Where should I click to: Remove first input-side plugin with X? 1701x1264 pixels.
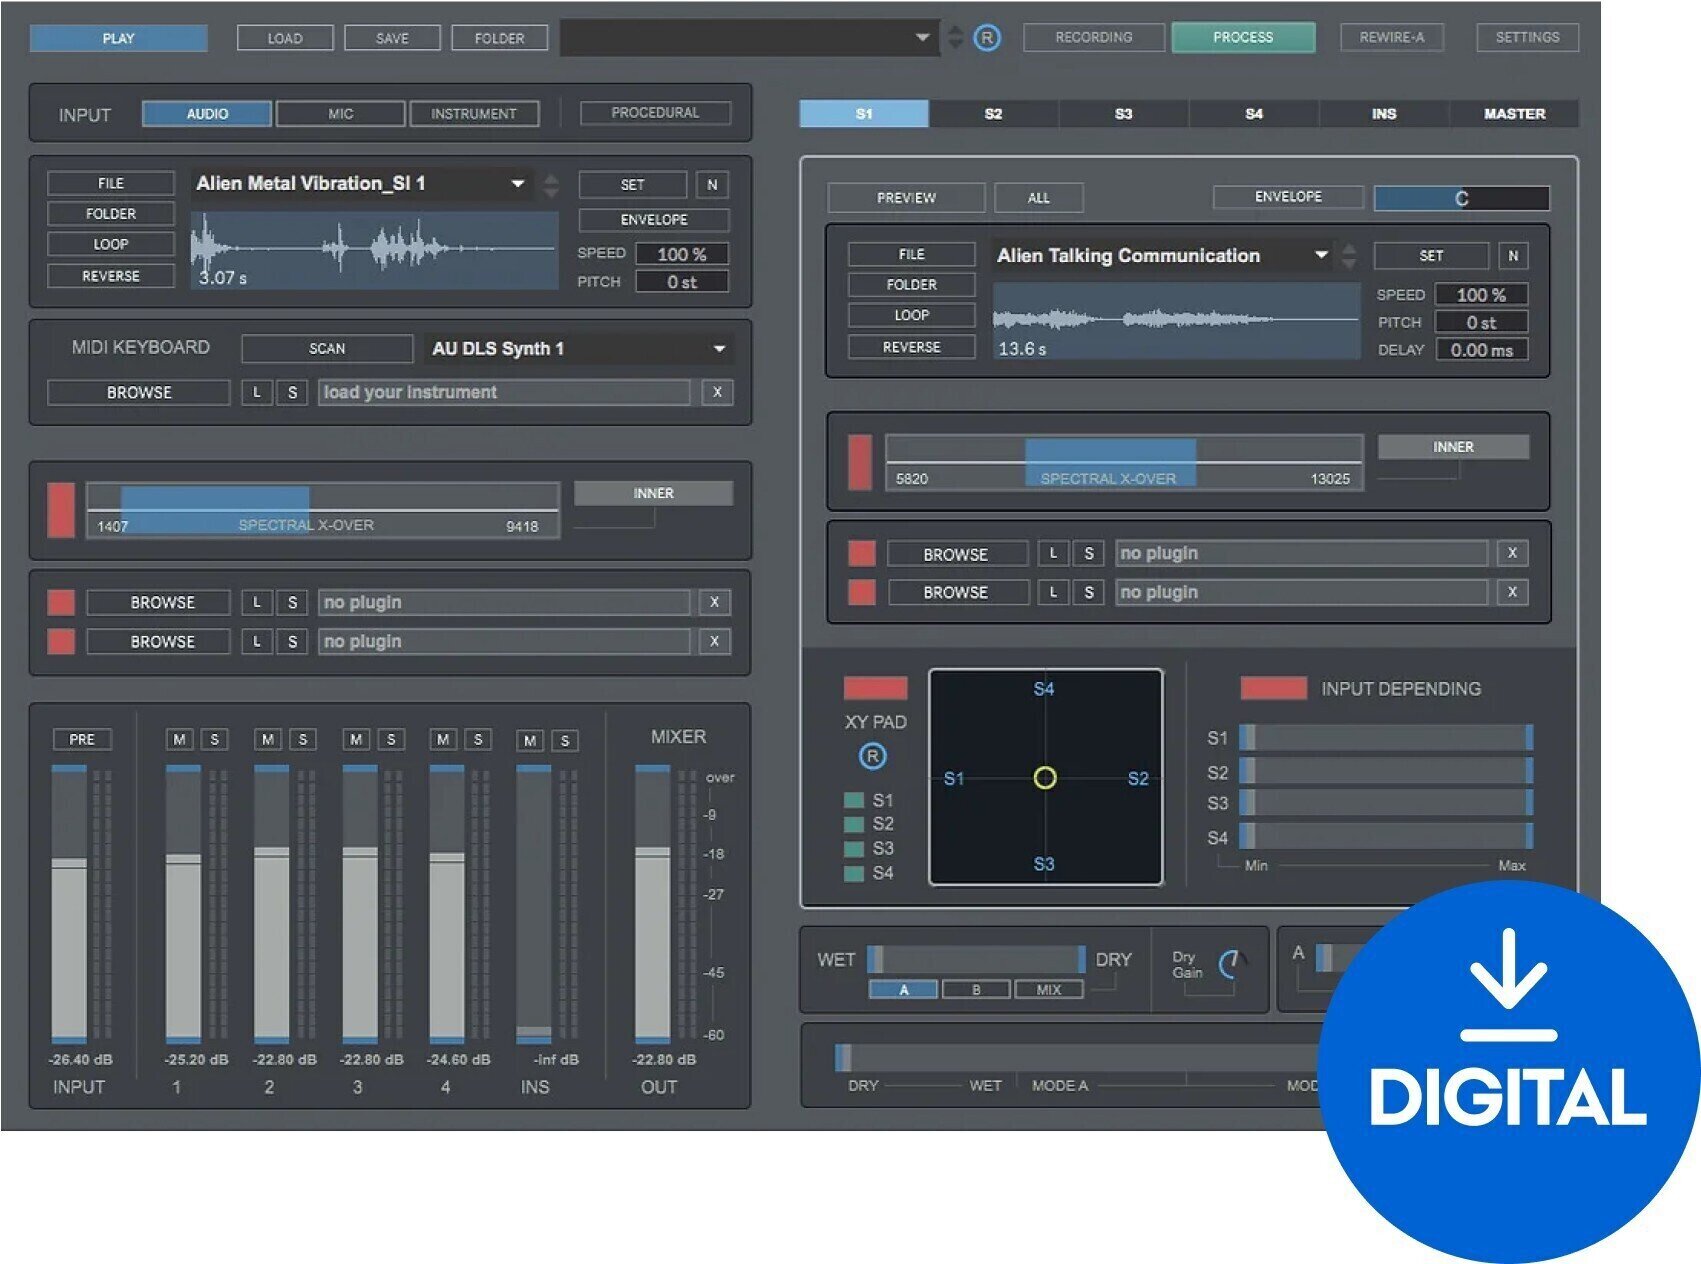714,602
